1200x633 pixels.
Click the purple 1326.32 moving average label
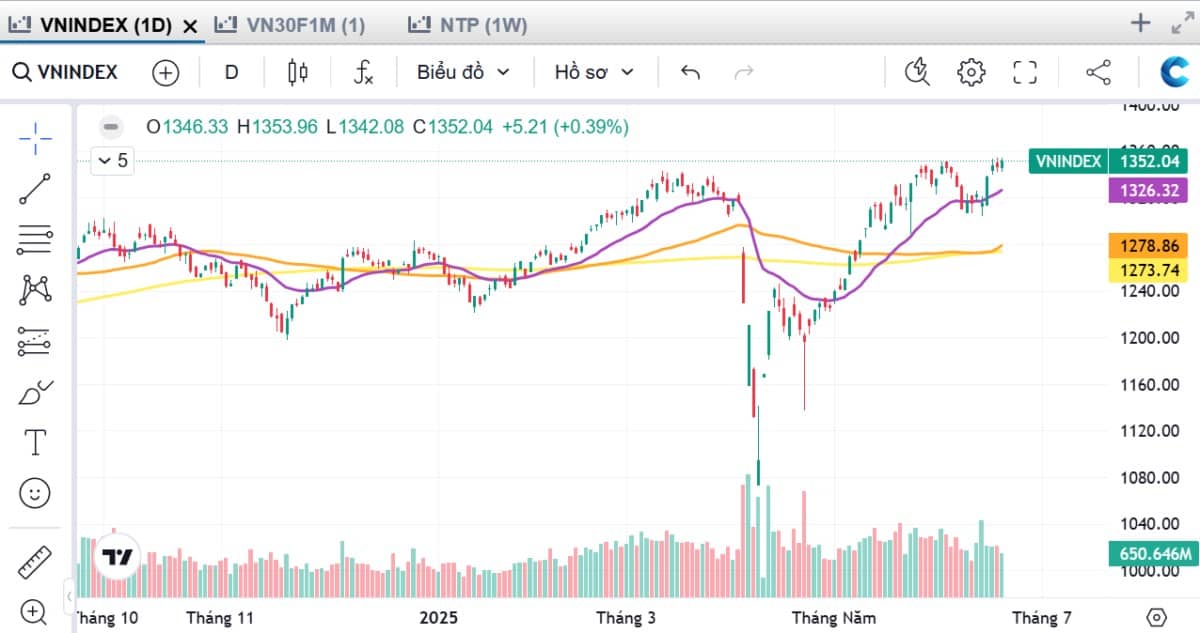(1148, 191)
